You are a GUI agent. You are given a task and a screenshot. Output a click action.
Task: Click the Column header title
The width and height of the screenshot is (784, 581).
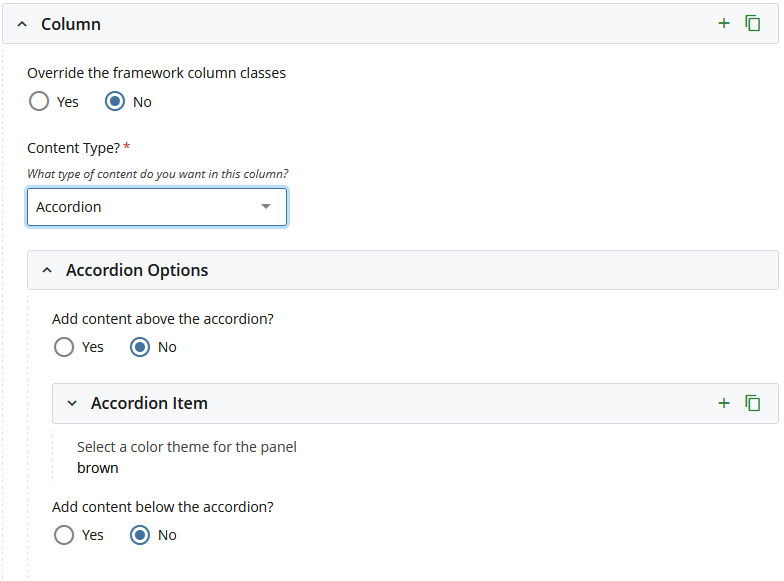pyautogui.click(x=71, y=24)
